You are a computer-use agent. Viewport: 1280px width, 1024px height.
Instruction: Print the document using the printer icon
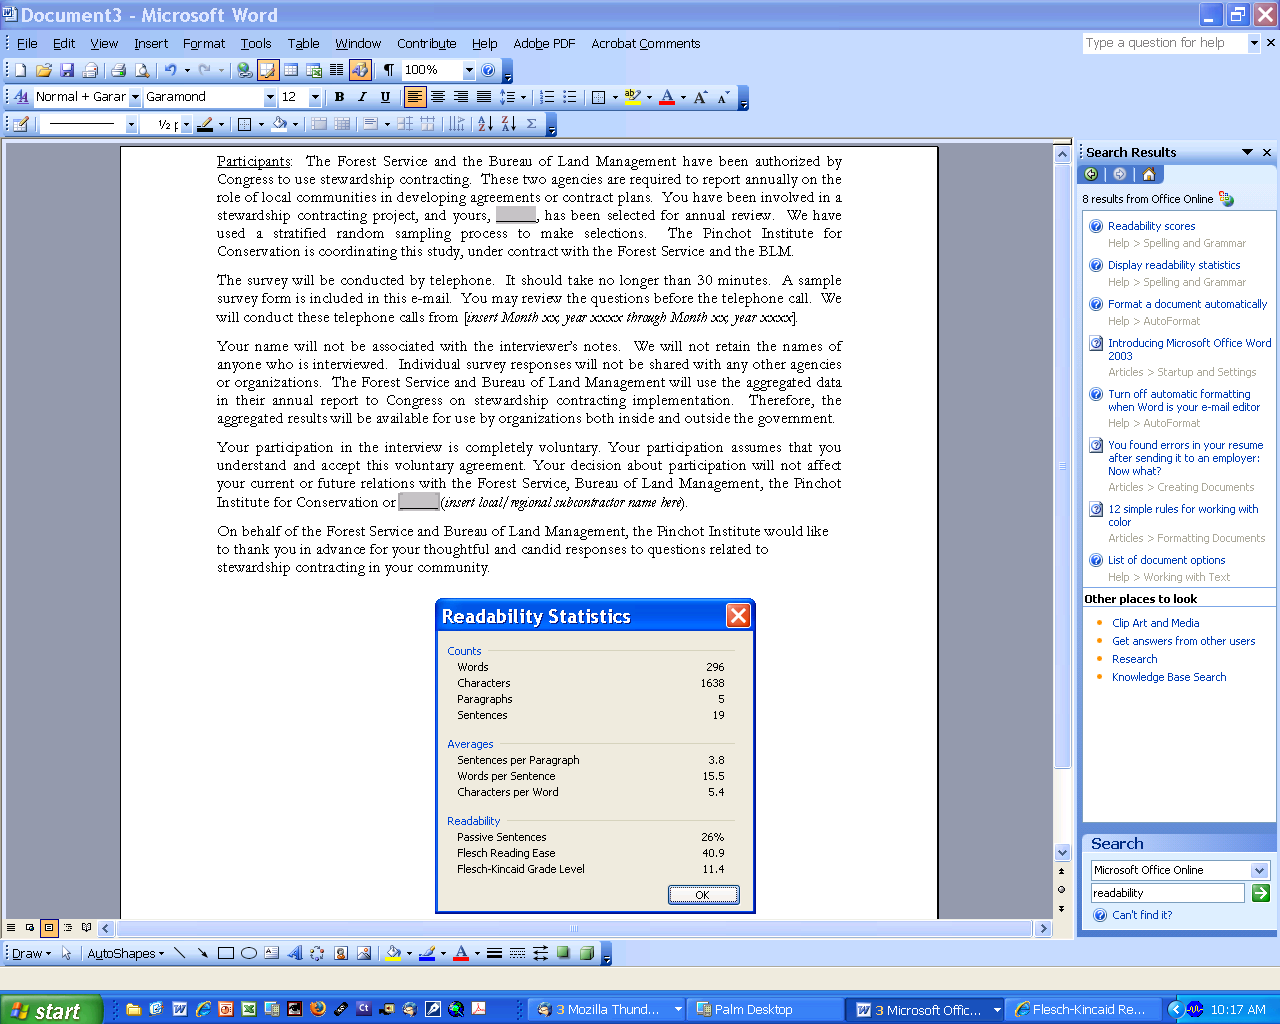click(x=118, y=70)
